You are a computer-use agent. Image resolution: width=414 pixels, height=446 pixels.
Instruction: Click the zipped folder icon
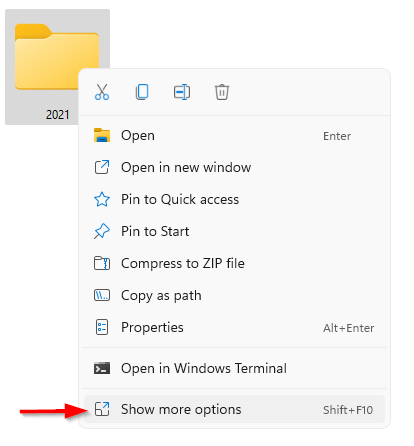pos(102,263)
